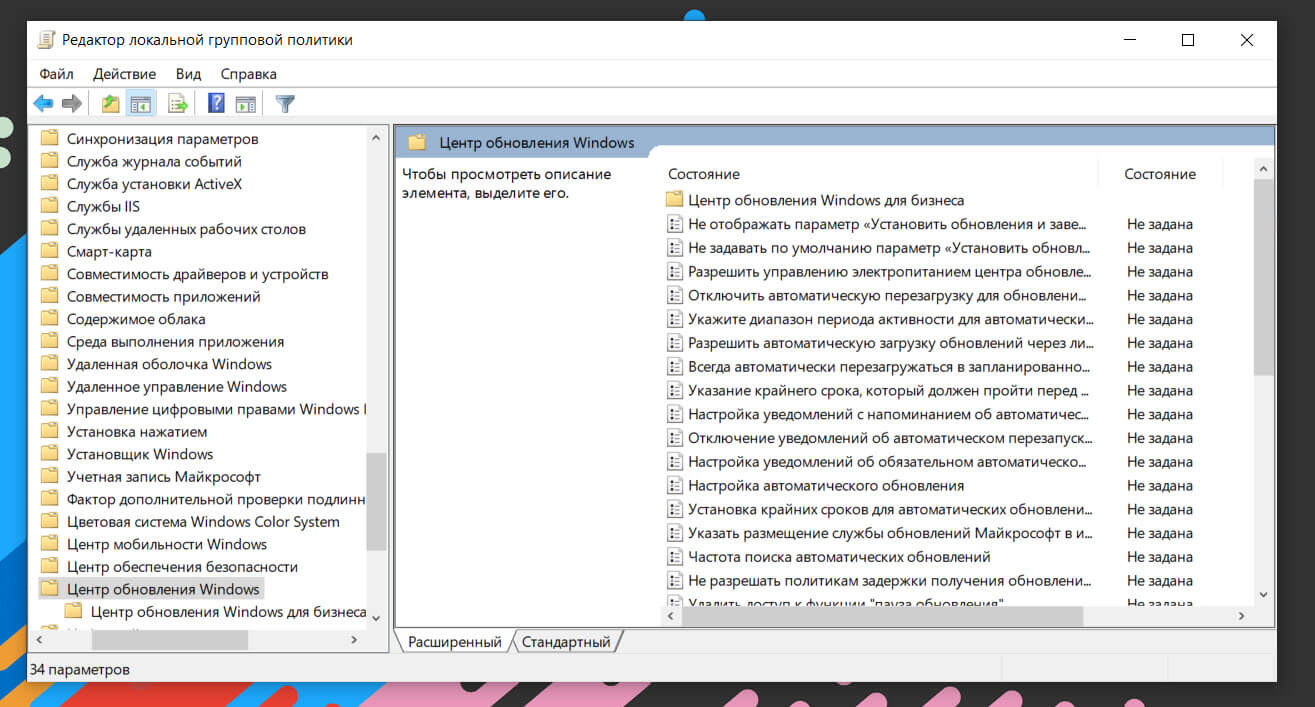Viewport: 1315px width, 707px height.
Task: Select tree item Учетная запись Майкрософт
Action: click(x=163, y=476)
